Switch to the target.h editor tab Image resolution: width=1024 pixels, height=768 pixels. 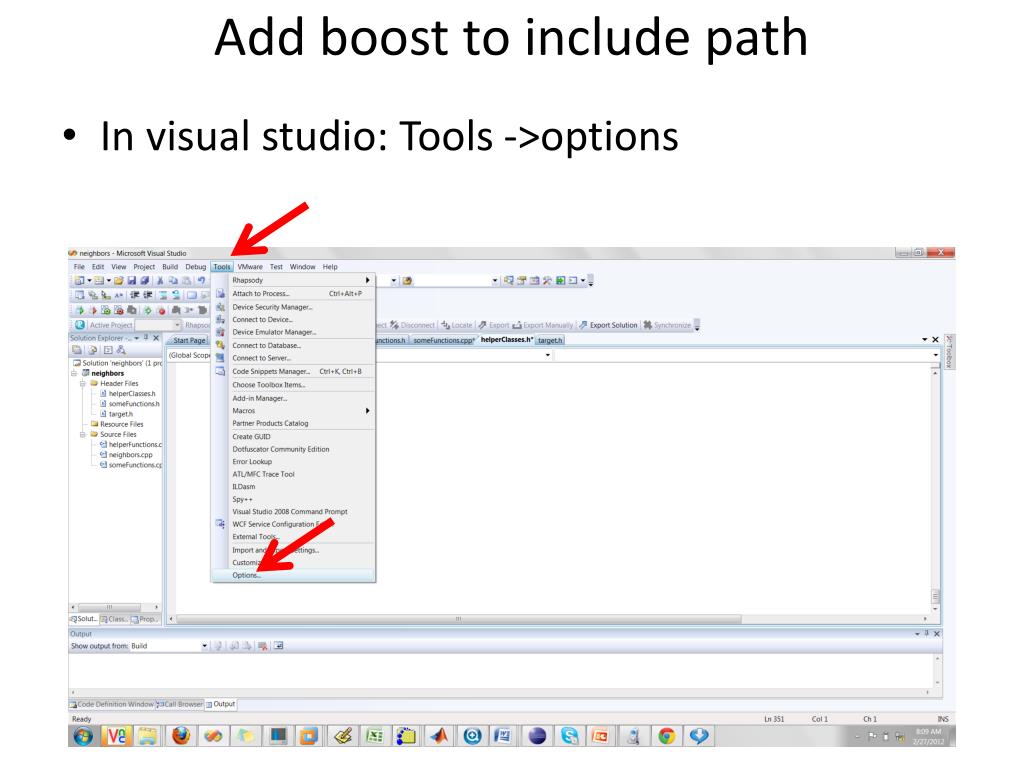pos(550,340)
